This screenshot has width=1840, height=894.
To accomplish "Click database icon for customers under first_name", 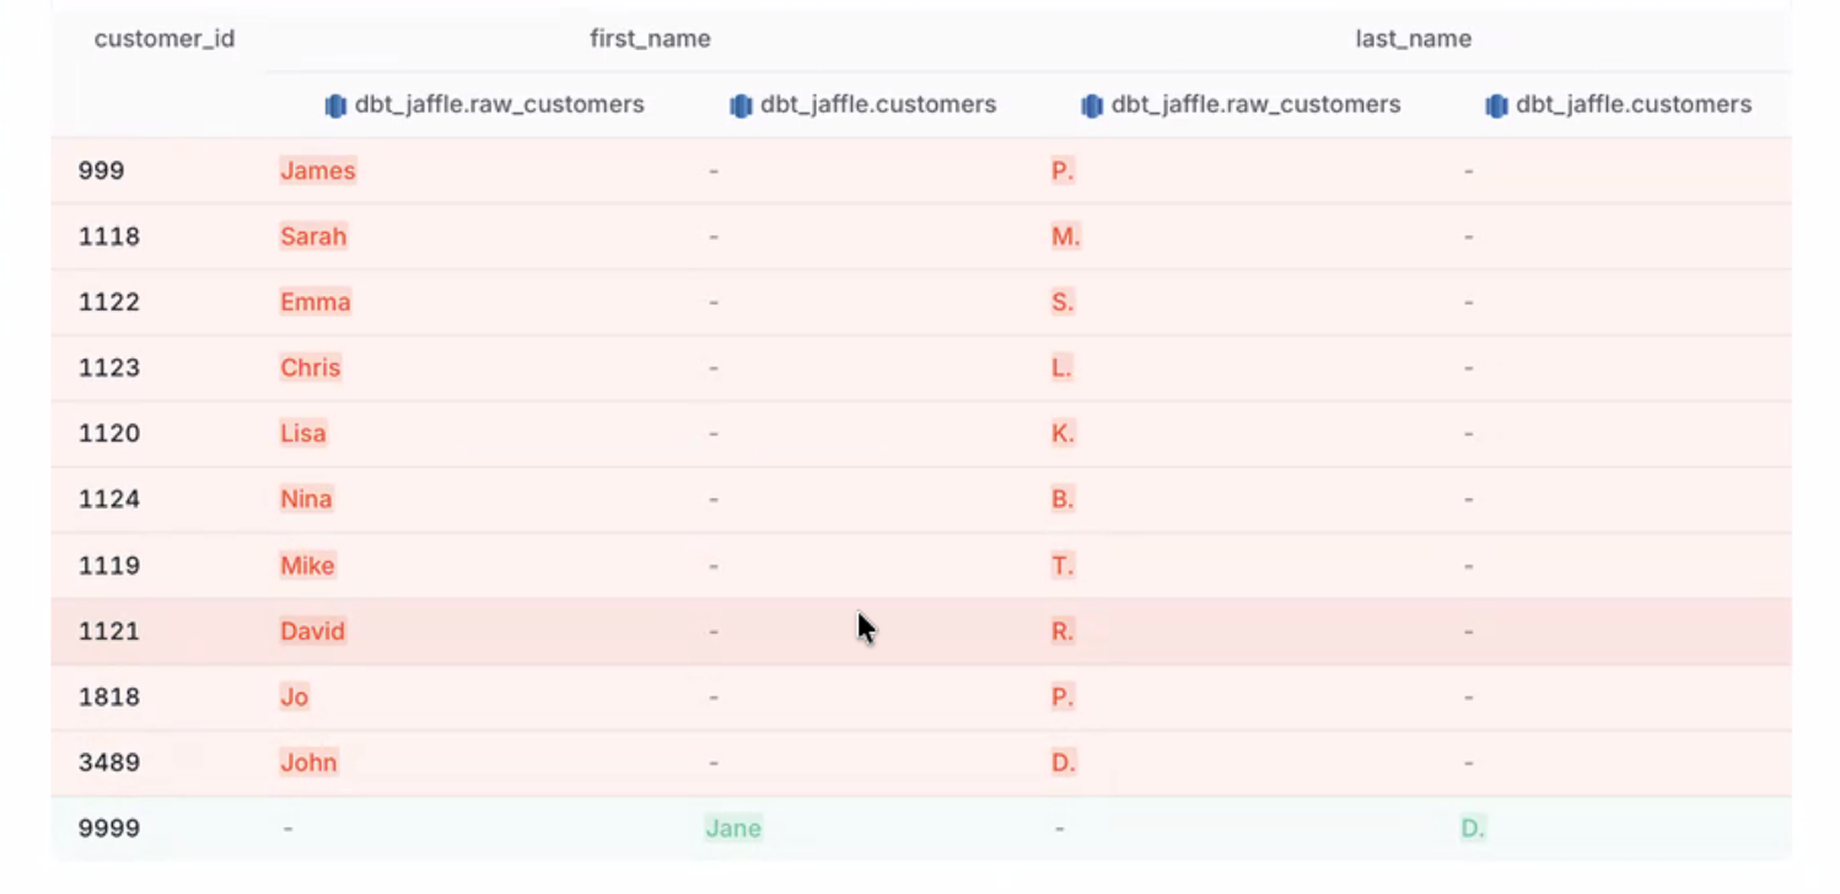I will pos(740,106).
